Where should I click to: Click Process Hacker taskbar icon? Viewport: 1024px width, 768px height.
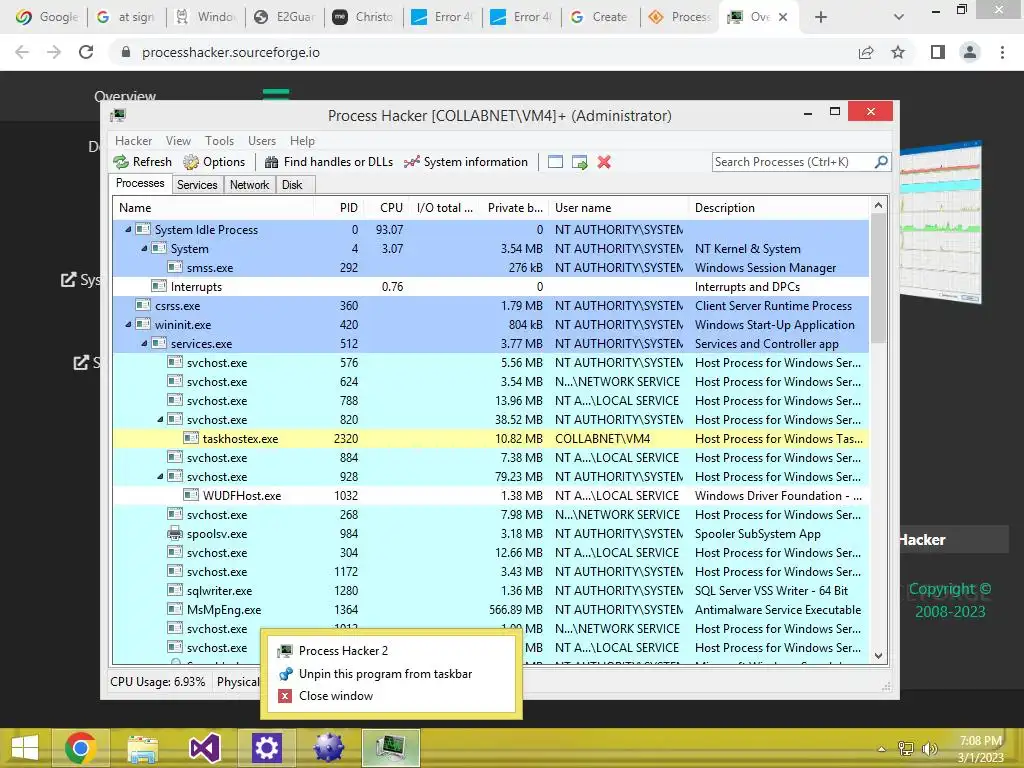(x=391, y=748)
